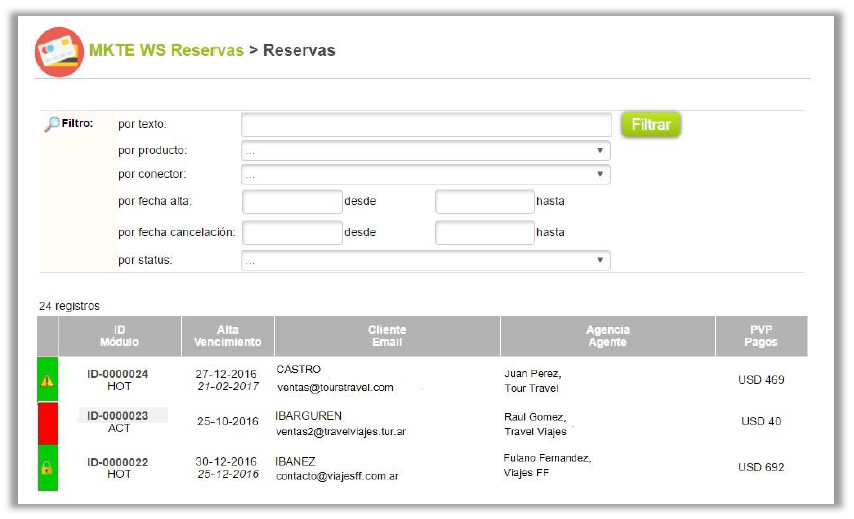
Task: Click the padlock icon on ID-0000022 row
Action: 47,468
